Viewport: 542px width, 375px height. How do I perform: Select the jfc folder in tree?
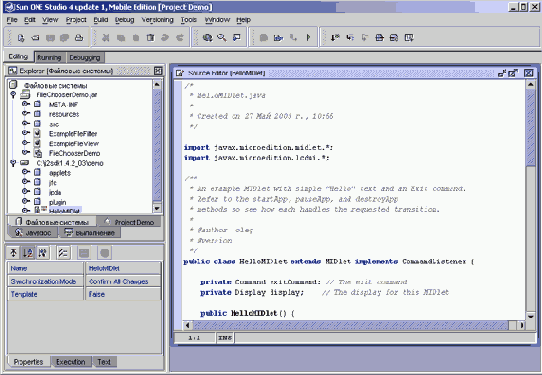click(x=53, y=182)
